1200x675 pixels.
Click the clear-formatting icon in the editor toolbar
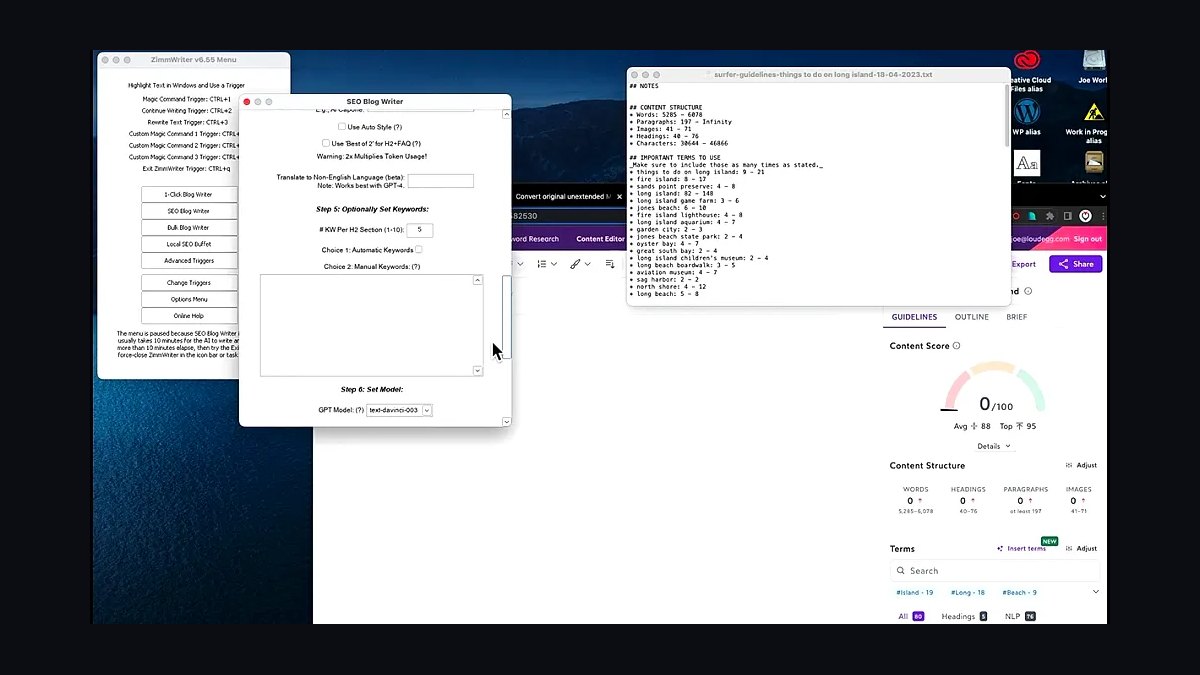(x=610, y=264)
